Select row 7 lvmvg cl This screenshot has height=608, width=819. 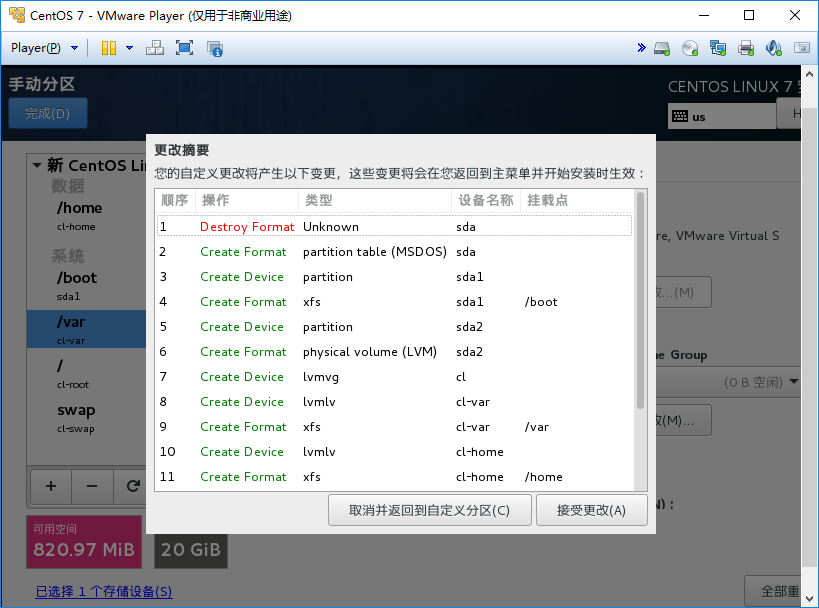tap(394, 377)
